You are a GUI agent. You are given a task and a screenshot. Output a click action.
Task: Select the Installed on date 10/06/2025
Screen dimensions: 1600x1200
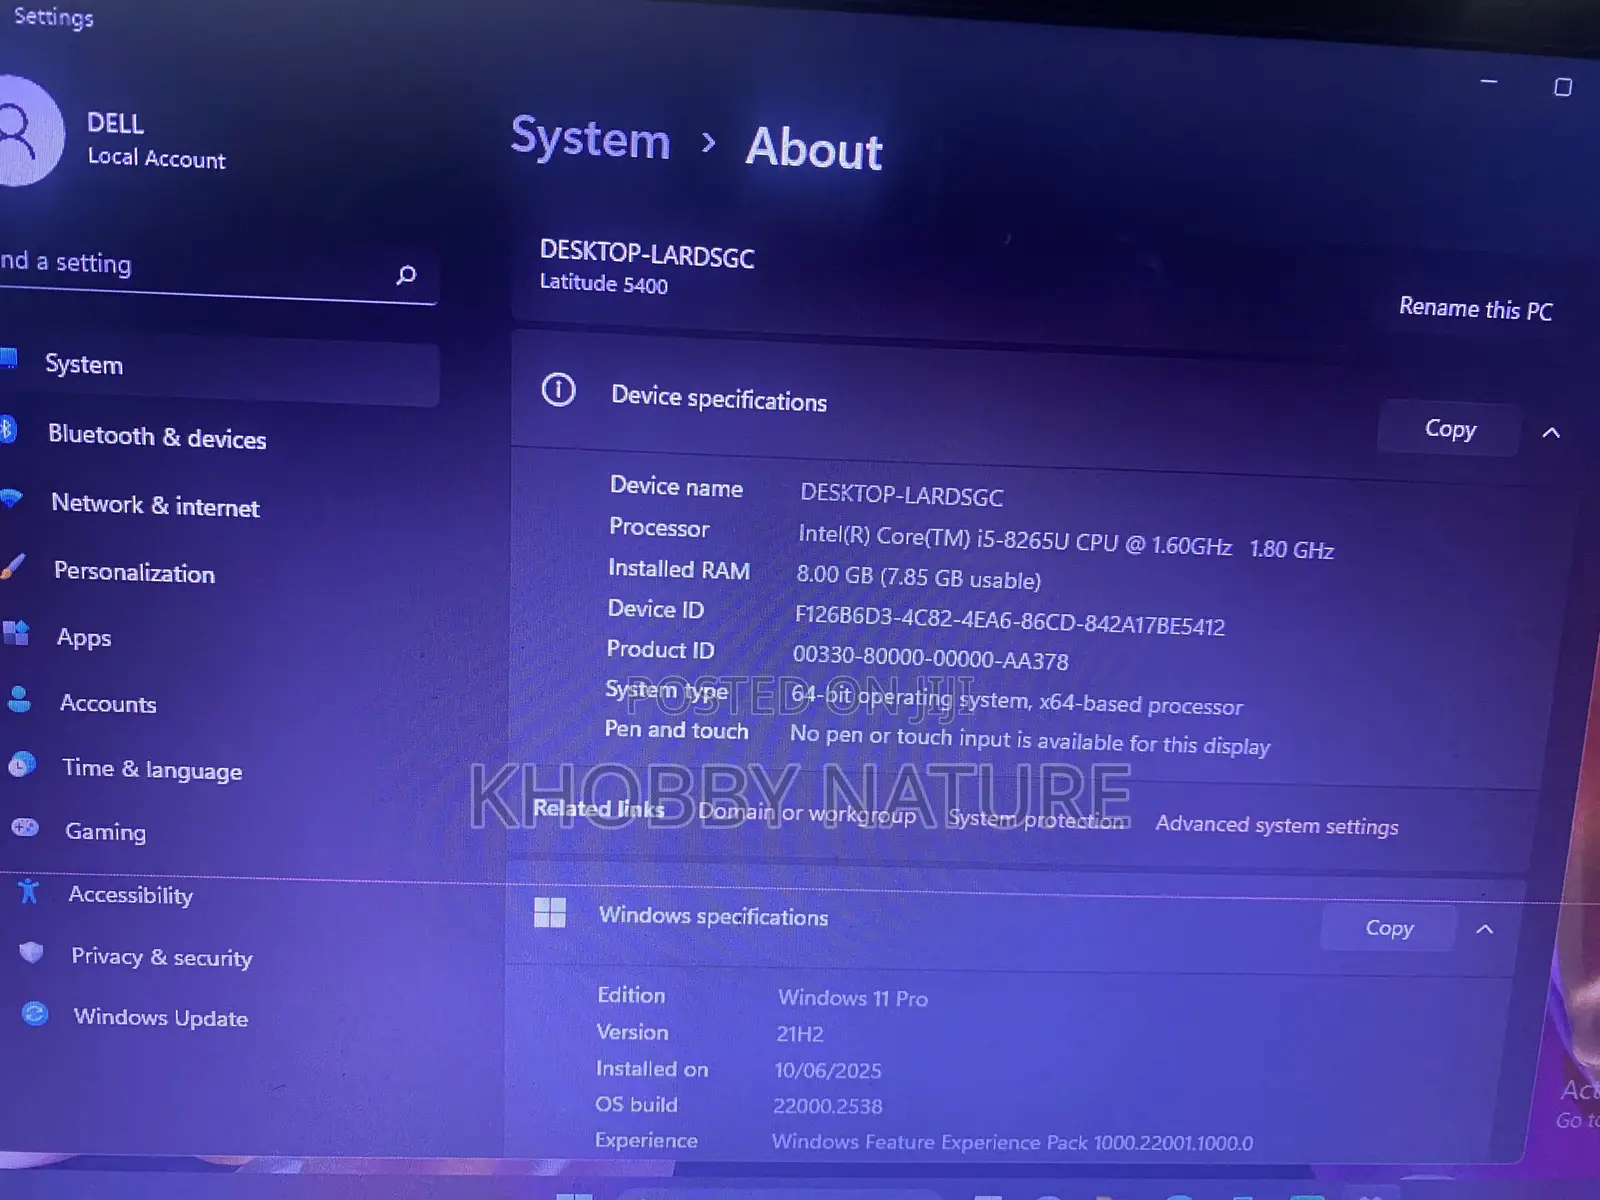[x=827, y=1070]
